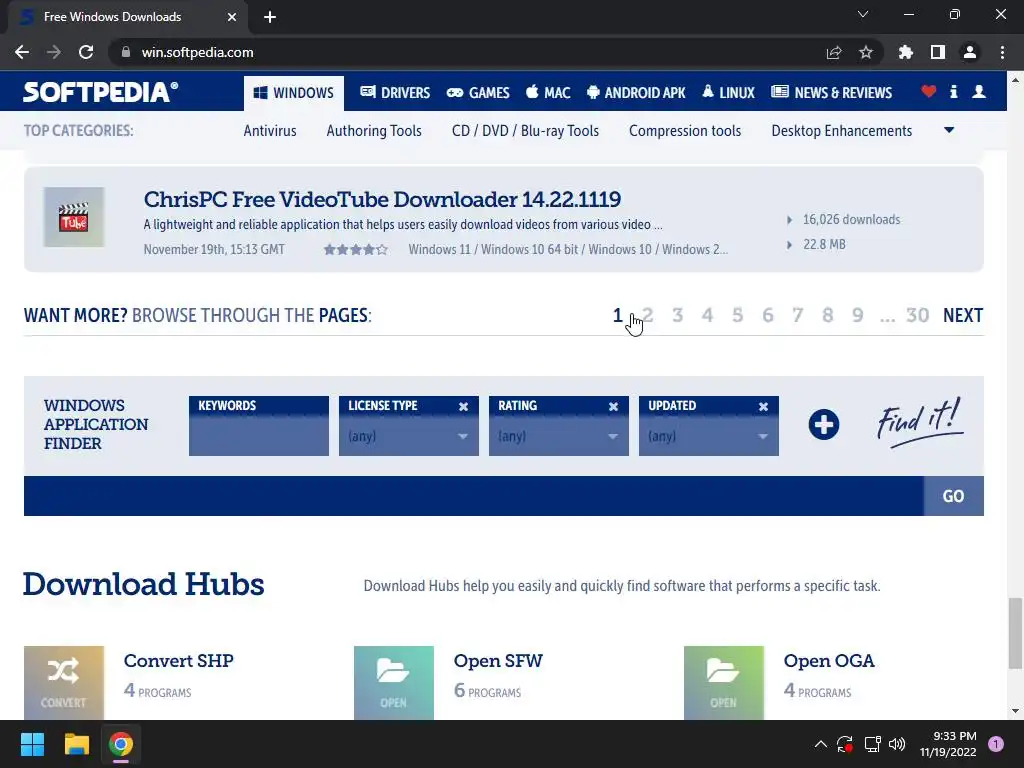The height and width of the screenshot is (768, 1024).
Task: Click the GO search button
Action: (x=953, y=496)
